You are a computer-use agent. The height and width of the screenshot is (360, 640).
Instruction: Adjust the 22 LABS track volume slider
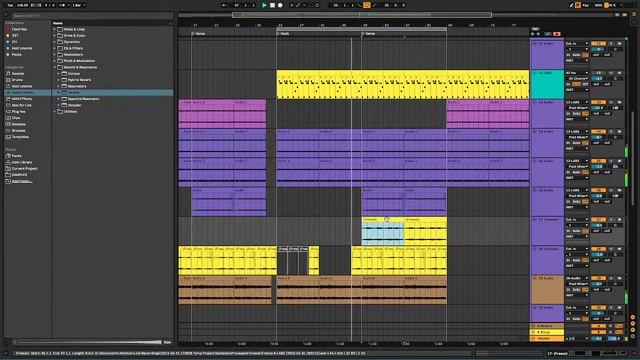pos(598,78)
